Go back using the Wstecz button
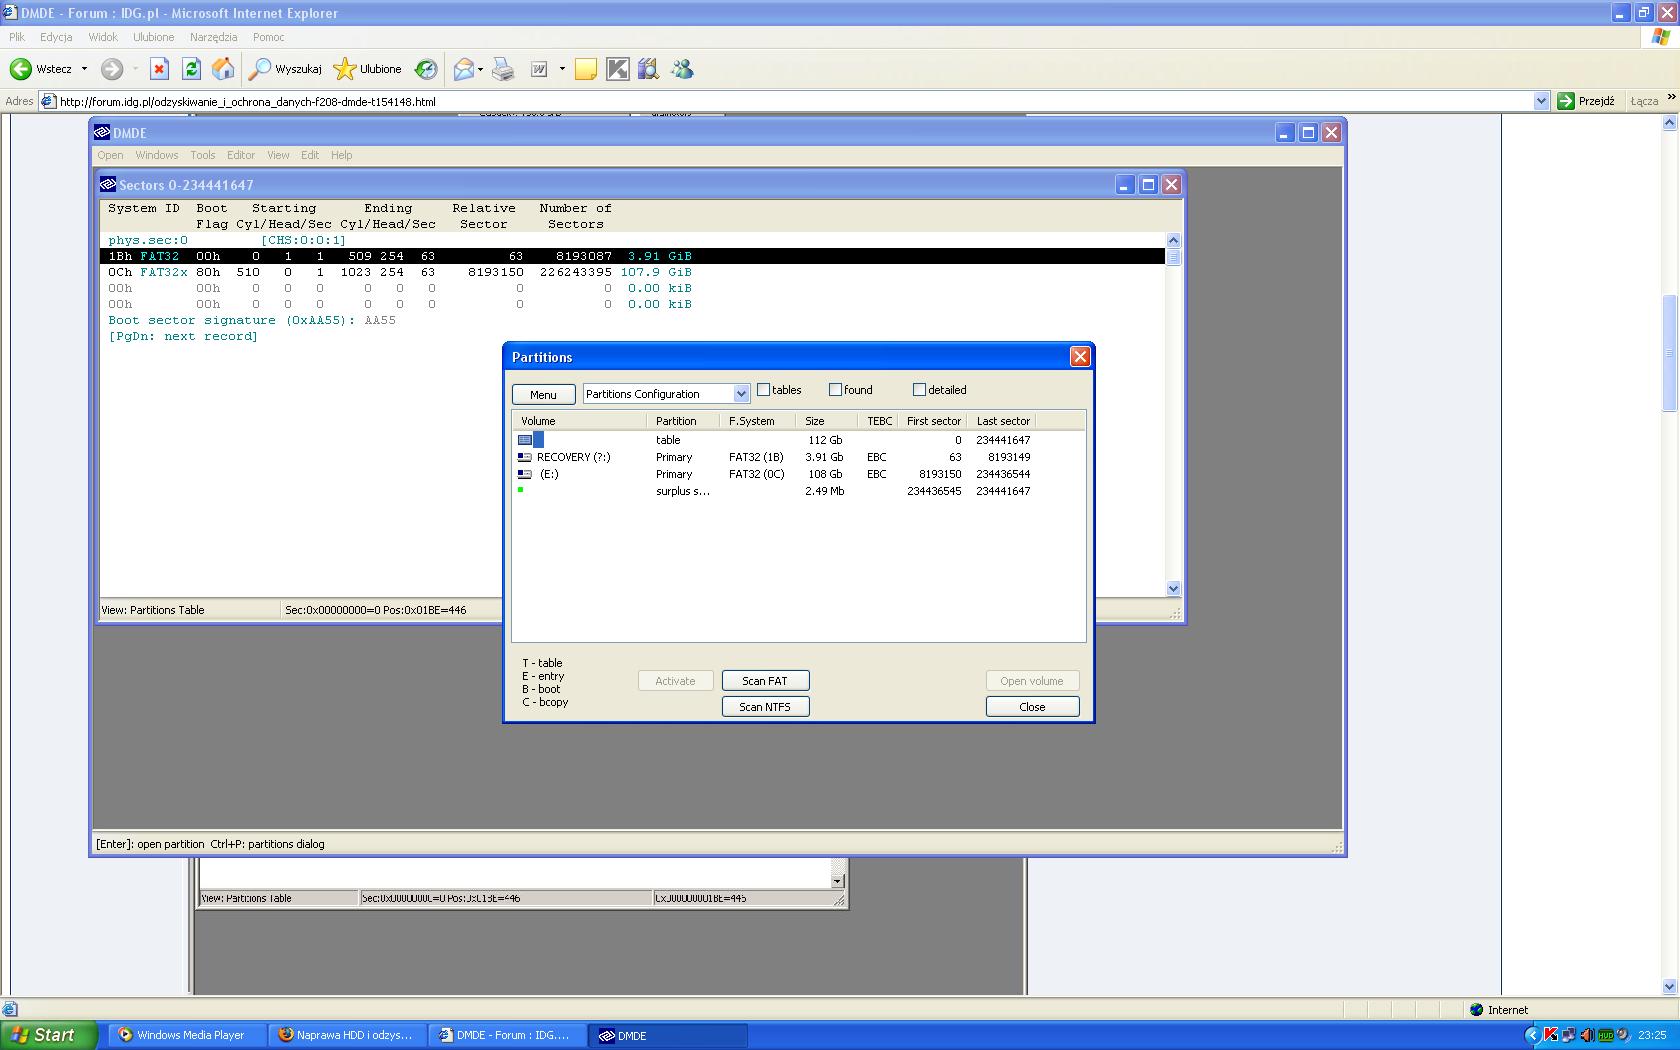Viewport: 1680px width, 1050px height. tap(41, 69)
